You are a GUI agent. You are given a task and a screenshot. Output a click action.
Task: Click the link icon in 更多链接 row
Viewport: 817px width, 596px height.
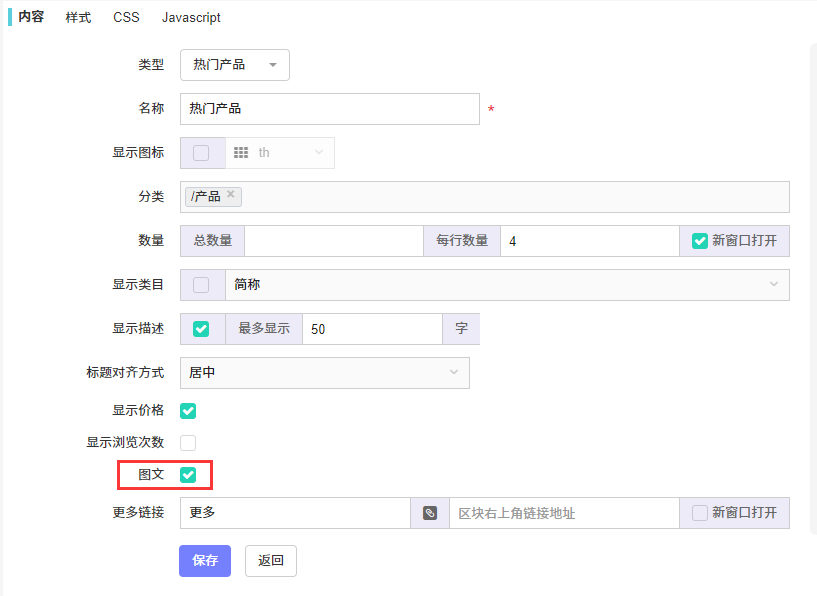click(430, 513)
